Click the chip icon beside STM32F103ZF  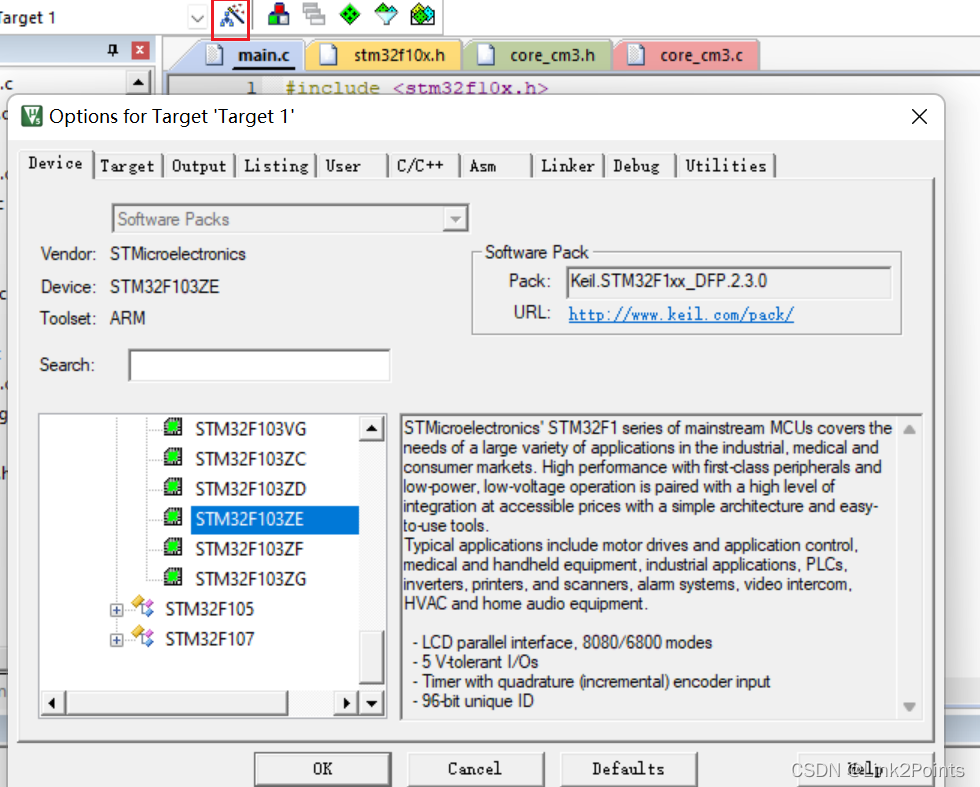click(x=173, y=546)
